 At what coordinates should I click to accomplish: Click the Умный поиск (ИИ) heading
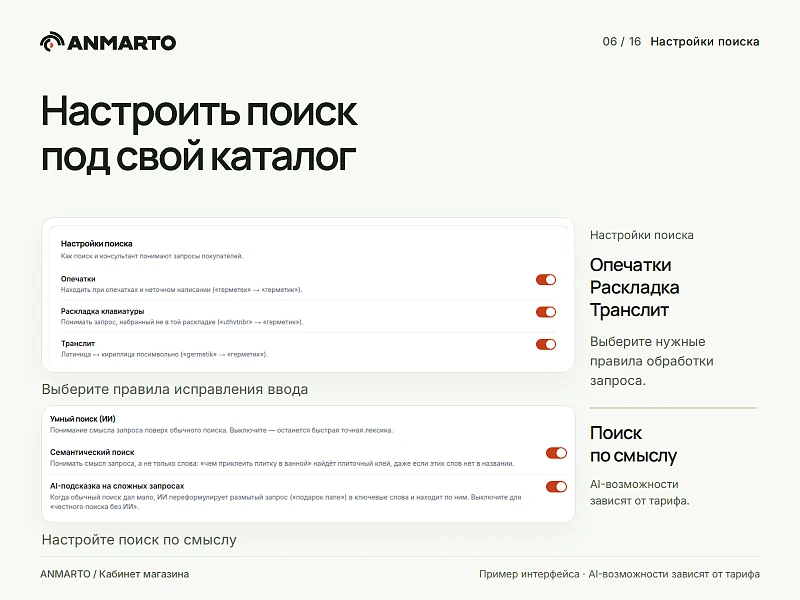tap(83, 419)
